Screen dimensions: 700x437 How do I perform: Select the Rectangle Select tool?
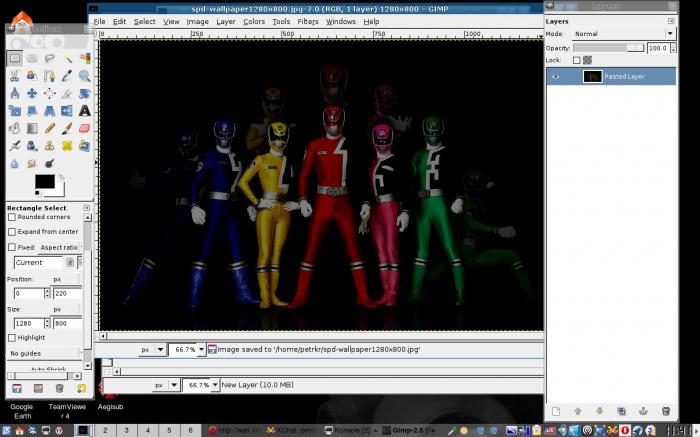click(15, 58)
